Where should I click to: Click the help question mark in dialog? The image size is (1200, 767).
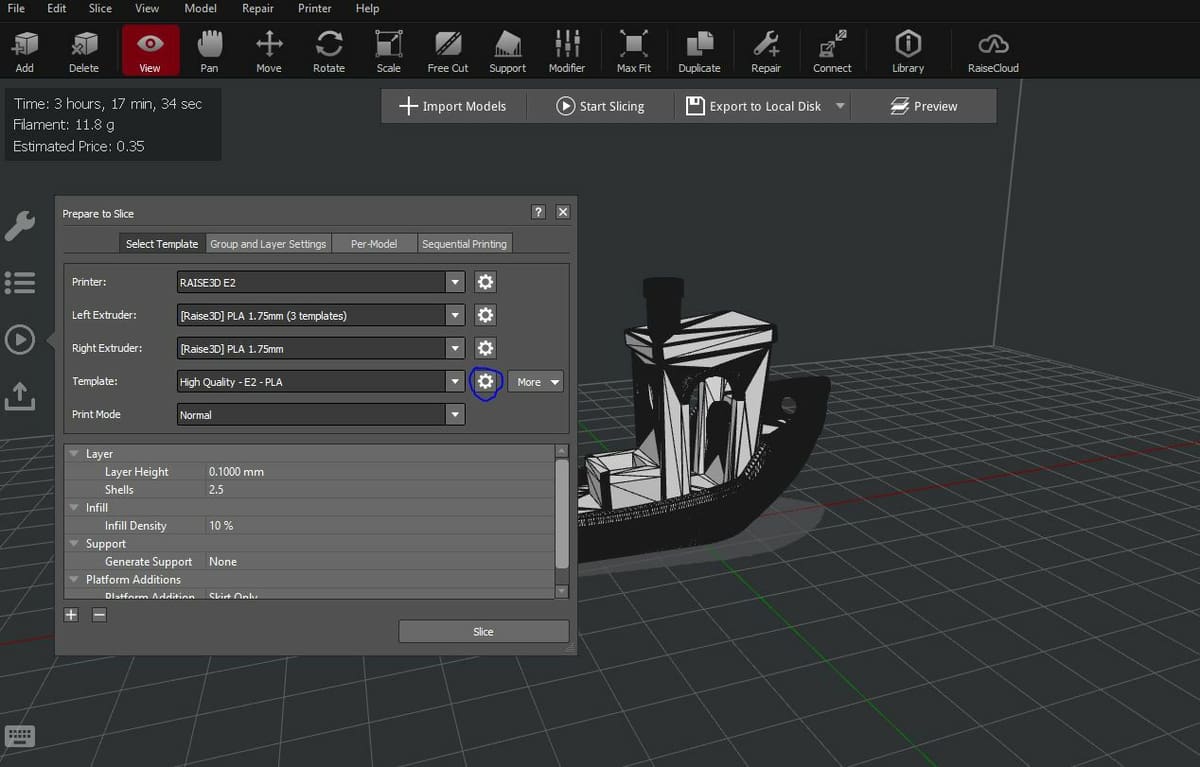click(x=538, y=212)
